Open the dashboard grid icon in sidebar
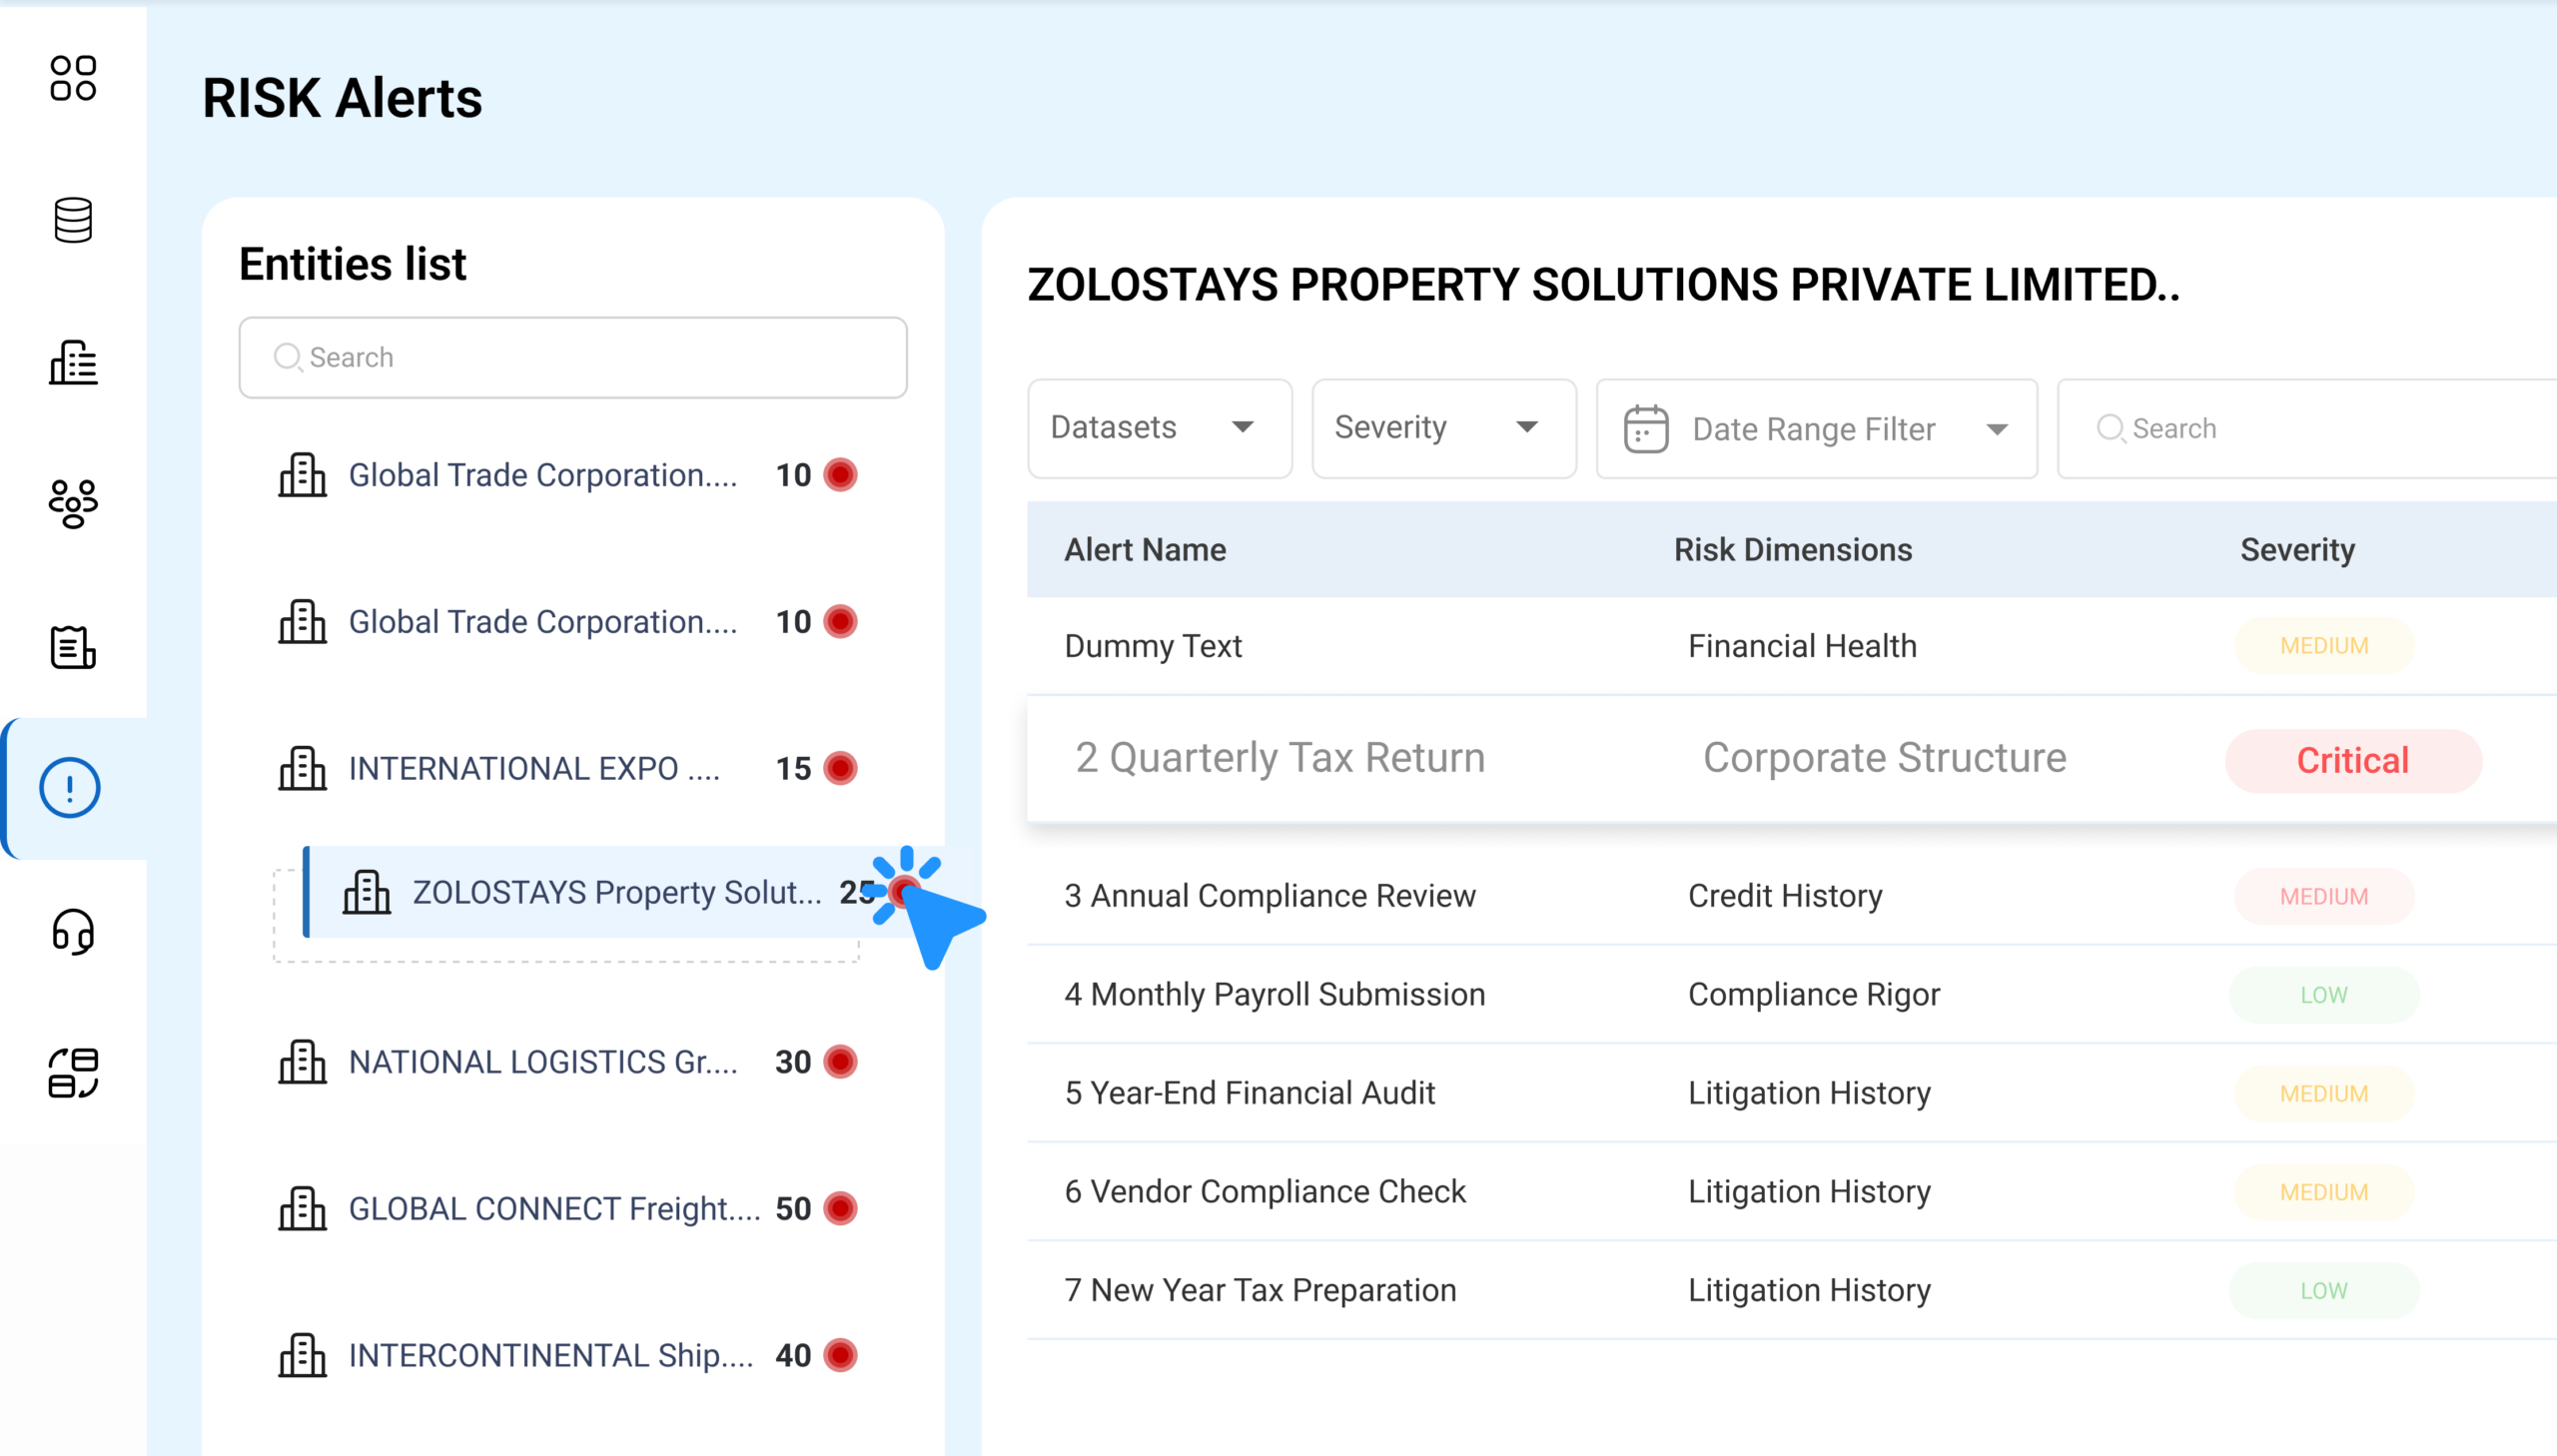This screenshot has width=2557, height=1456. [73, 78]
